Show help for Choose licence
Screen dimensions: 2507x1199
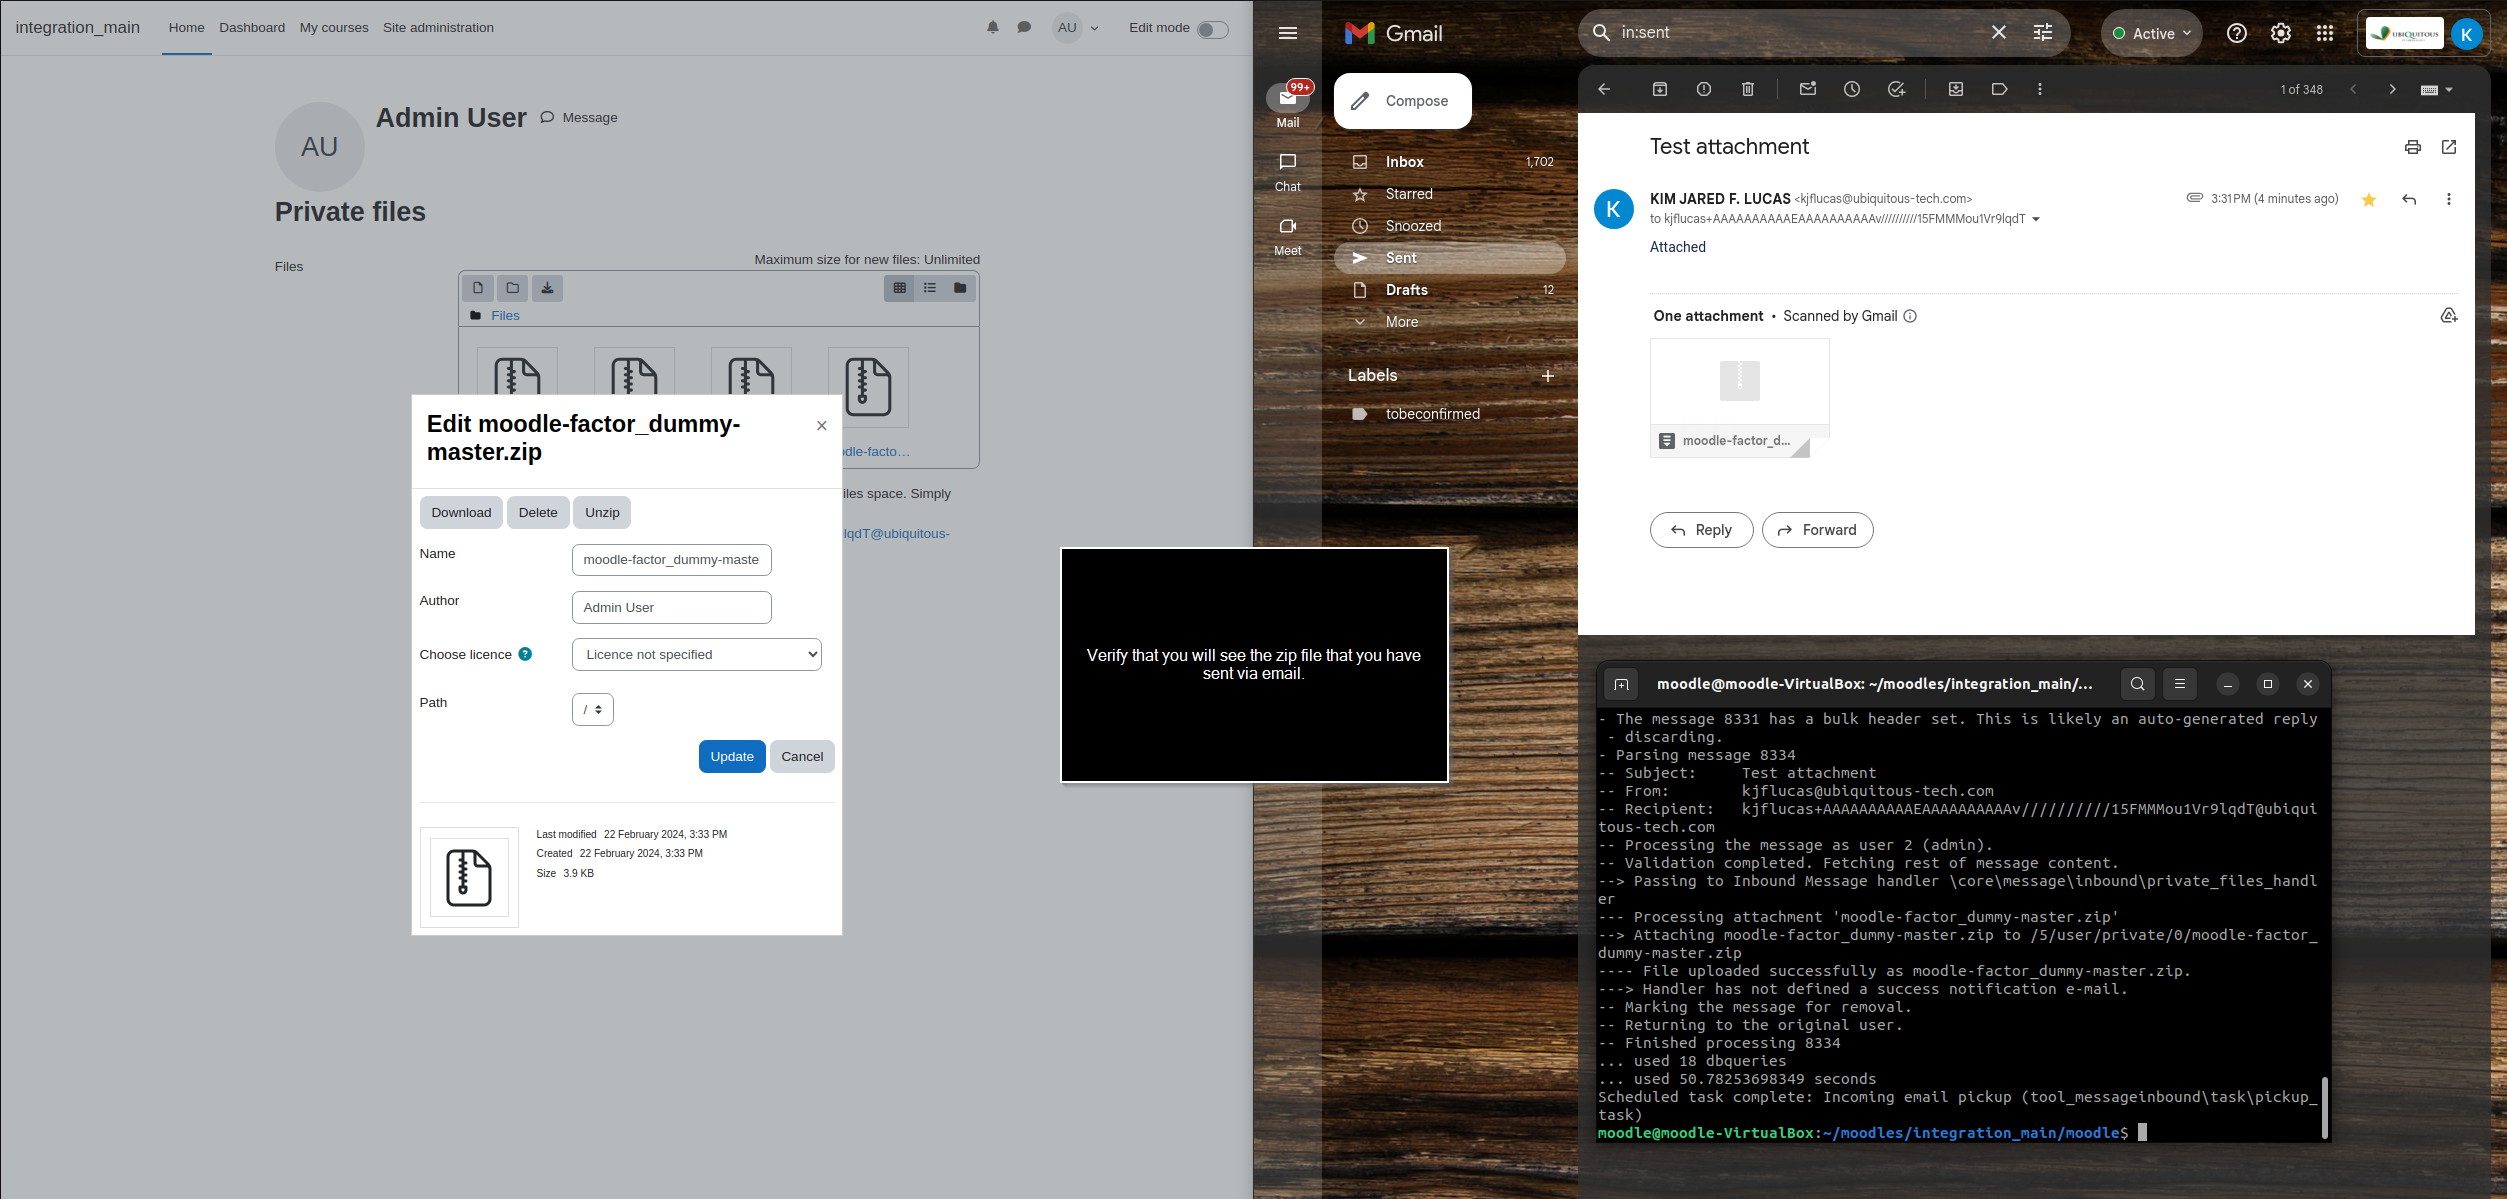(525, 654)
